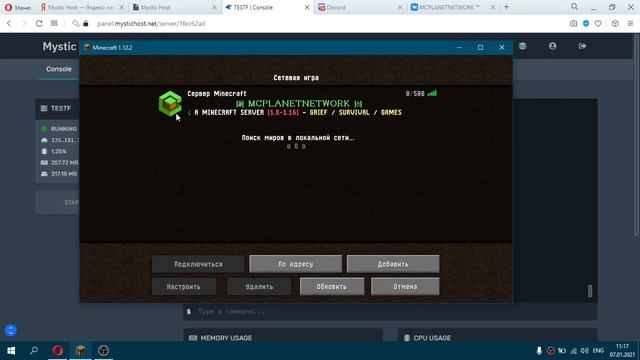Click the server database icon in Mystic header
This screenshot has width=640, height=360.
click(x=522, y=46)
